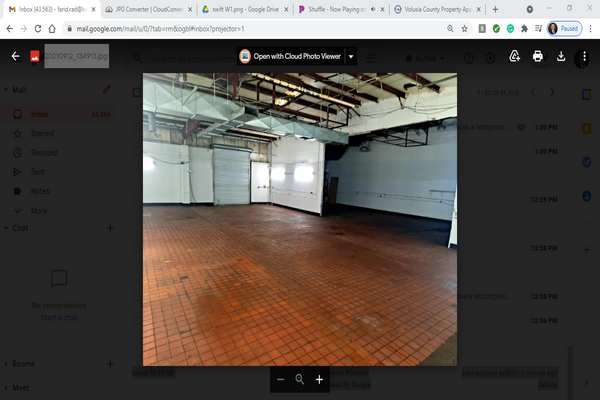Close the image preview with back arrow
The width and height of the screenshot is (600, 400).
point(15,57)
